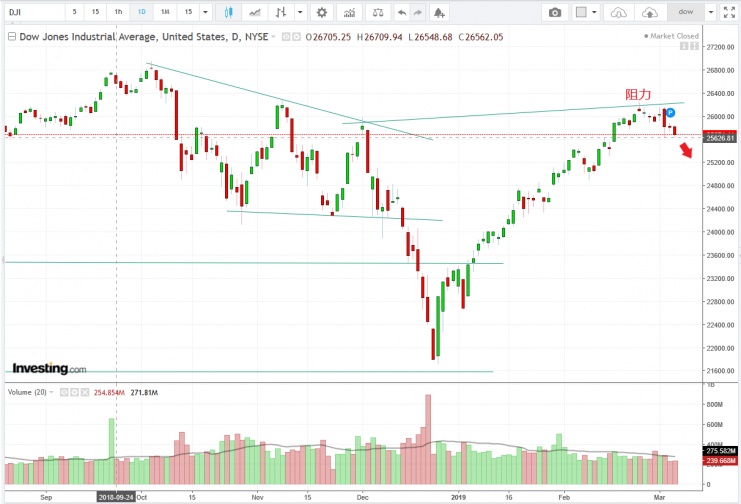Click the dow layout name button
The width and height of the screenshot is (741, 504).
click(687, 12)
